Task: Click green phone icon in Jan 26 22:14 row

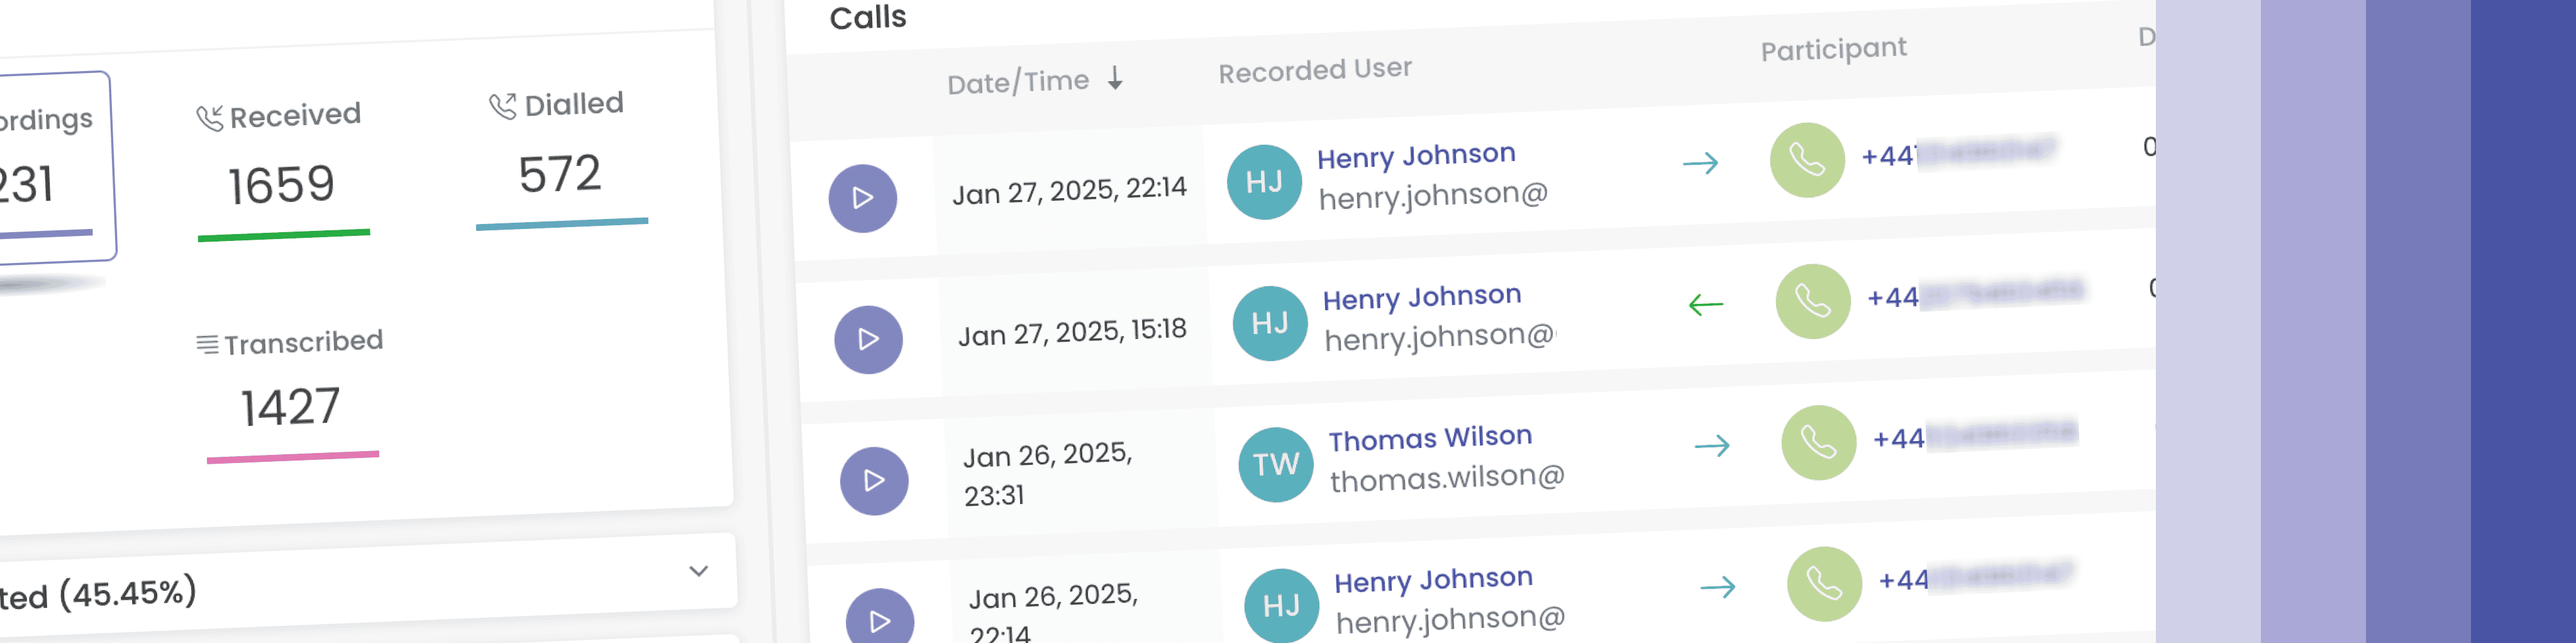Action: pyautogui.click(x=1824, y=584)
